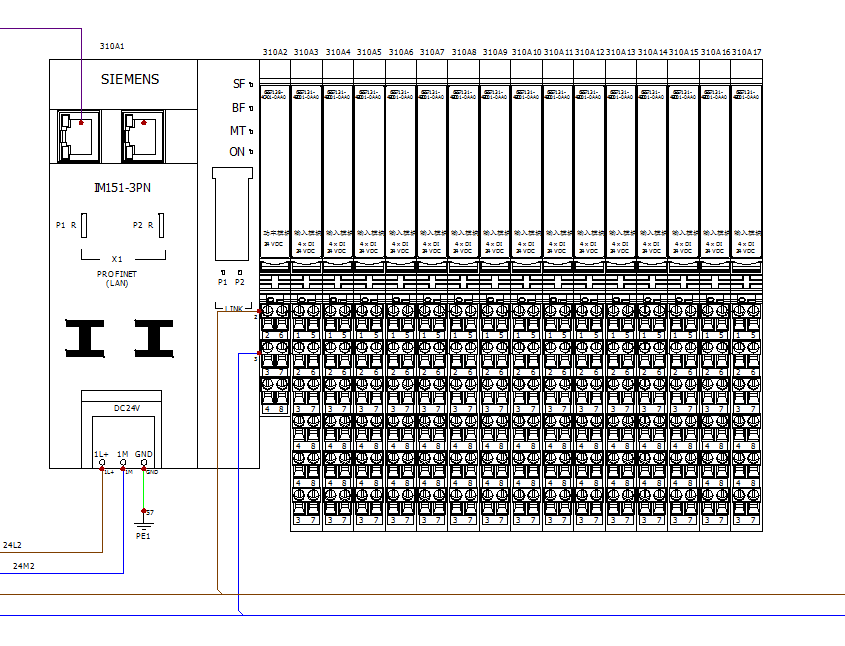Select the right I-beam rail symbol
The image size is (845, 646).
154,338
